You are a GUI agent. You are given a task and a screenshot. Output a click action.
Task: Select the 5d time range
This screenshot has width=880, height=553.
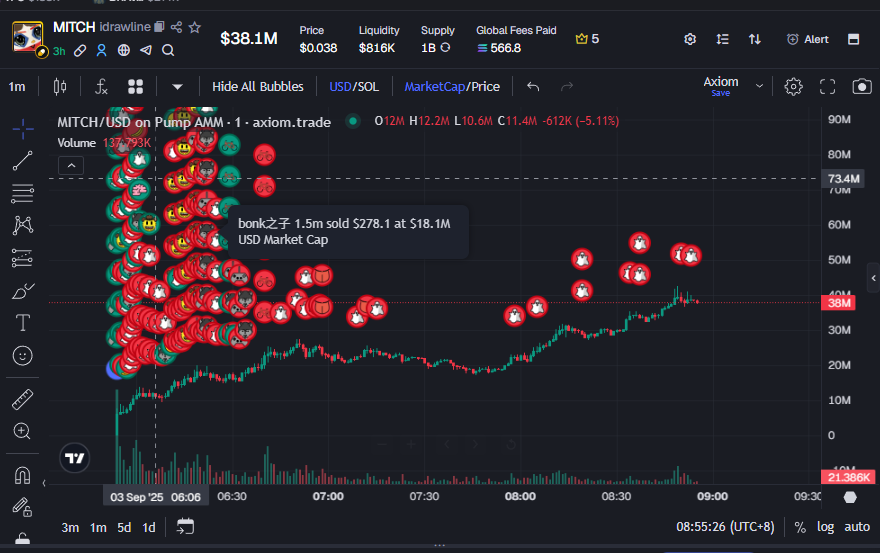pos(124,528)
